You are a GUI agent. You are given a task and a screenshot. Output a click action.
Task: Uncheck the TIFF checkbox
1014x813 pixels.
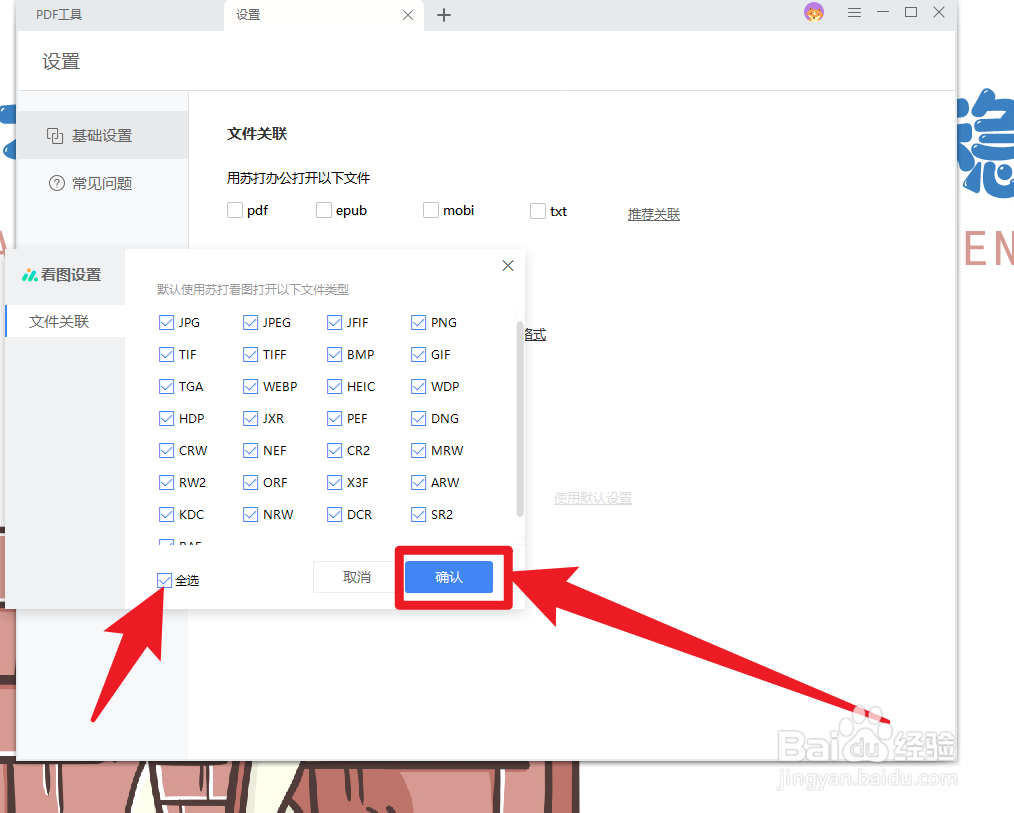pos(250,354)
